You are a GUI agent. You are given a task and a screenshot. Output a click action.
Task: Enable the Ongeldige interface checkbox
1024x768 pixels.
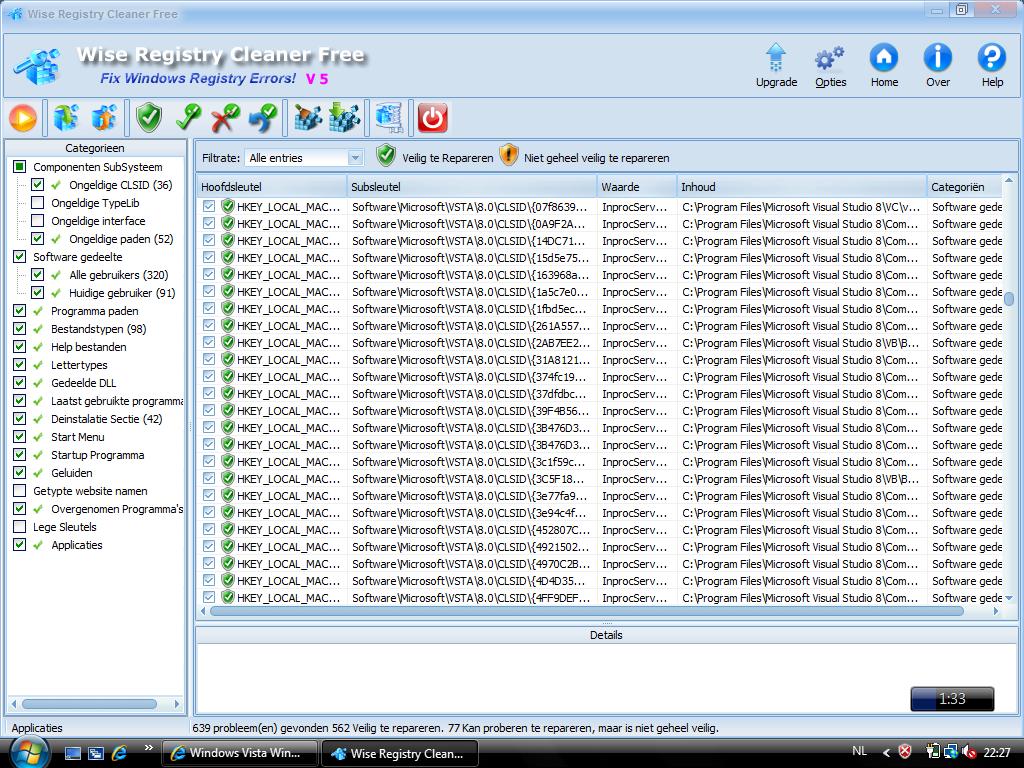click(x=37, y=221)
